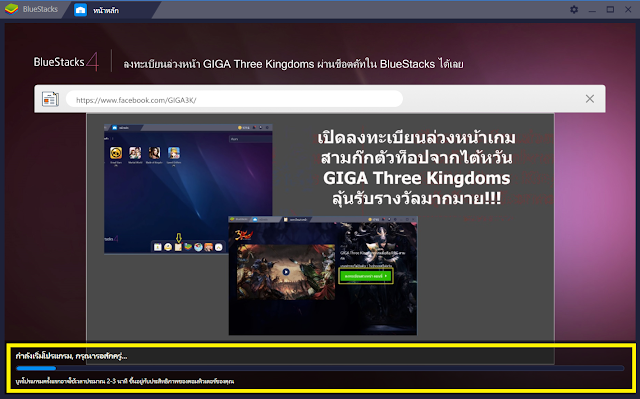This screenshot has width=640, height=399.
Task: Click the facebook.com/GIGA3K URL field
Action: click(234, 99)
